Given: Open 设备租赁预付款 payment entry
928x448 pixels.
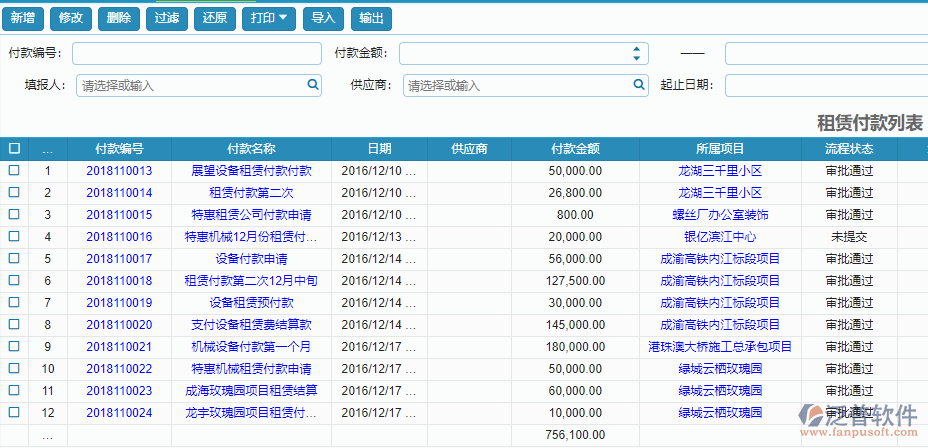Looking at the screenshot, I should pos(252,303).
